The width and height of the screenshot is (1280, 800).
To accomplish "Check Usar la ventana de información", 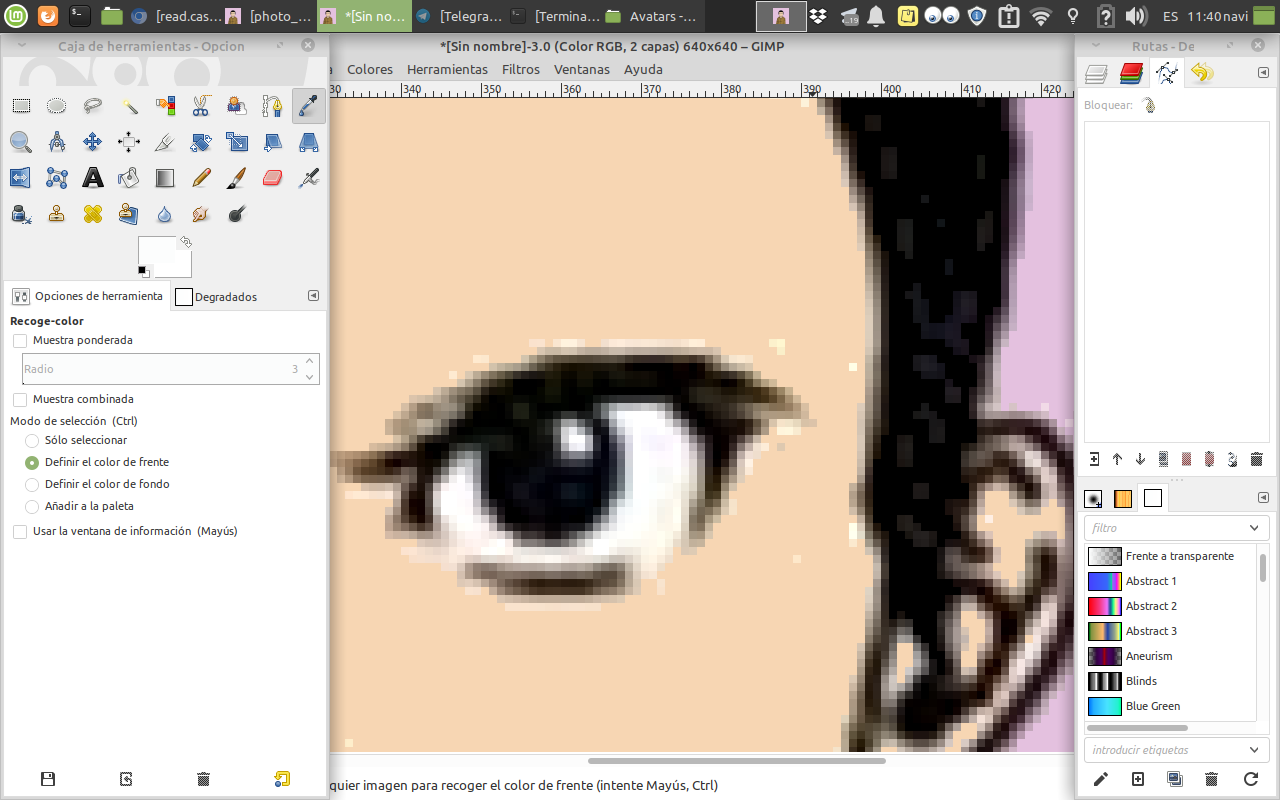I will coord(20,531).
